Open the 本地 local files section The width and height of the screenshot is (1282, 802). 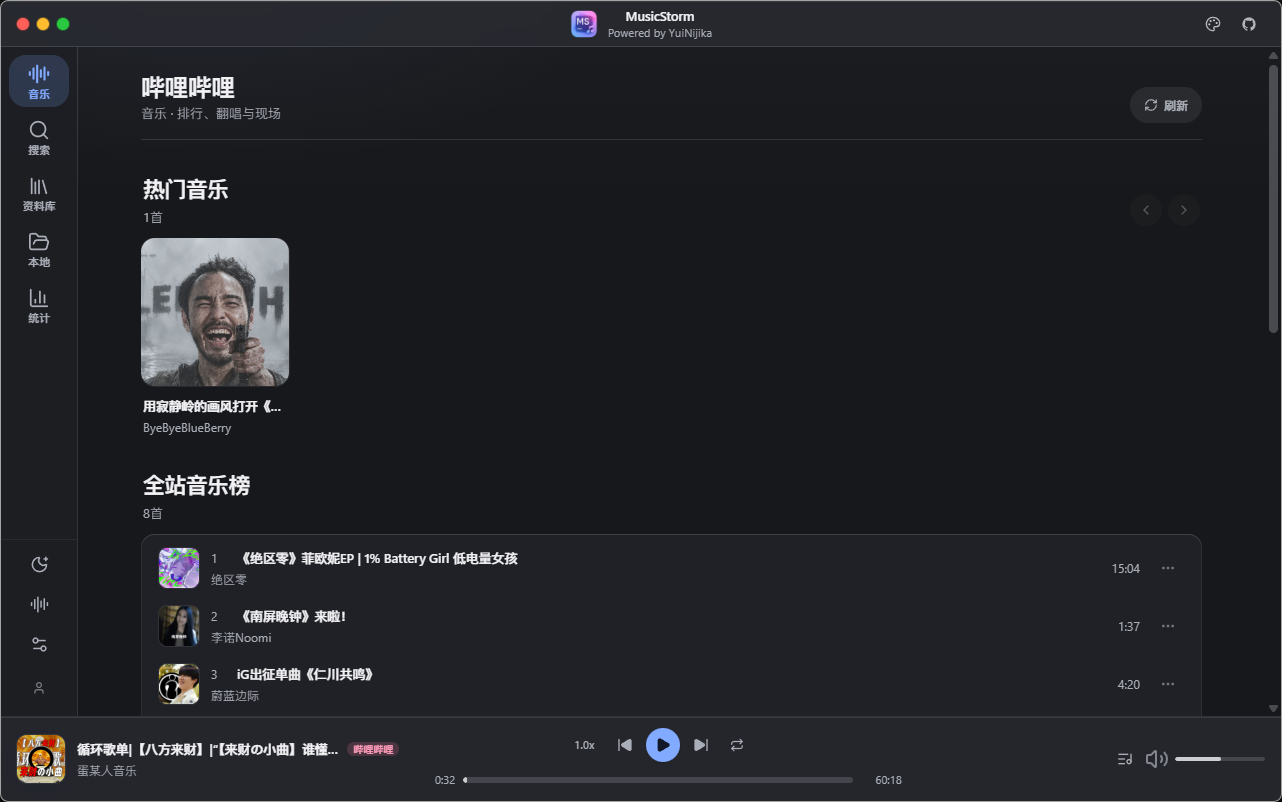(39, 250)
